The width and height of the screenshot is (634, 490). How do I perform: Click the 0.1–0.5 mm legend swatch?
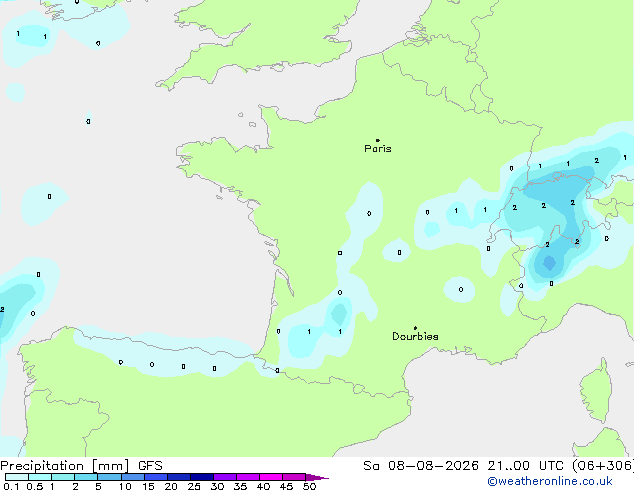(x=17, y=477)
